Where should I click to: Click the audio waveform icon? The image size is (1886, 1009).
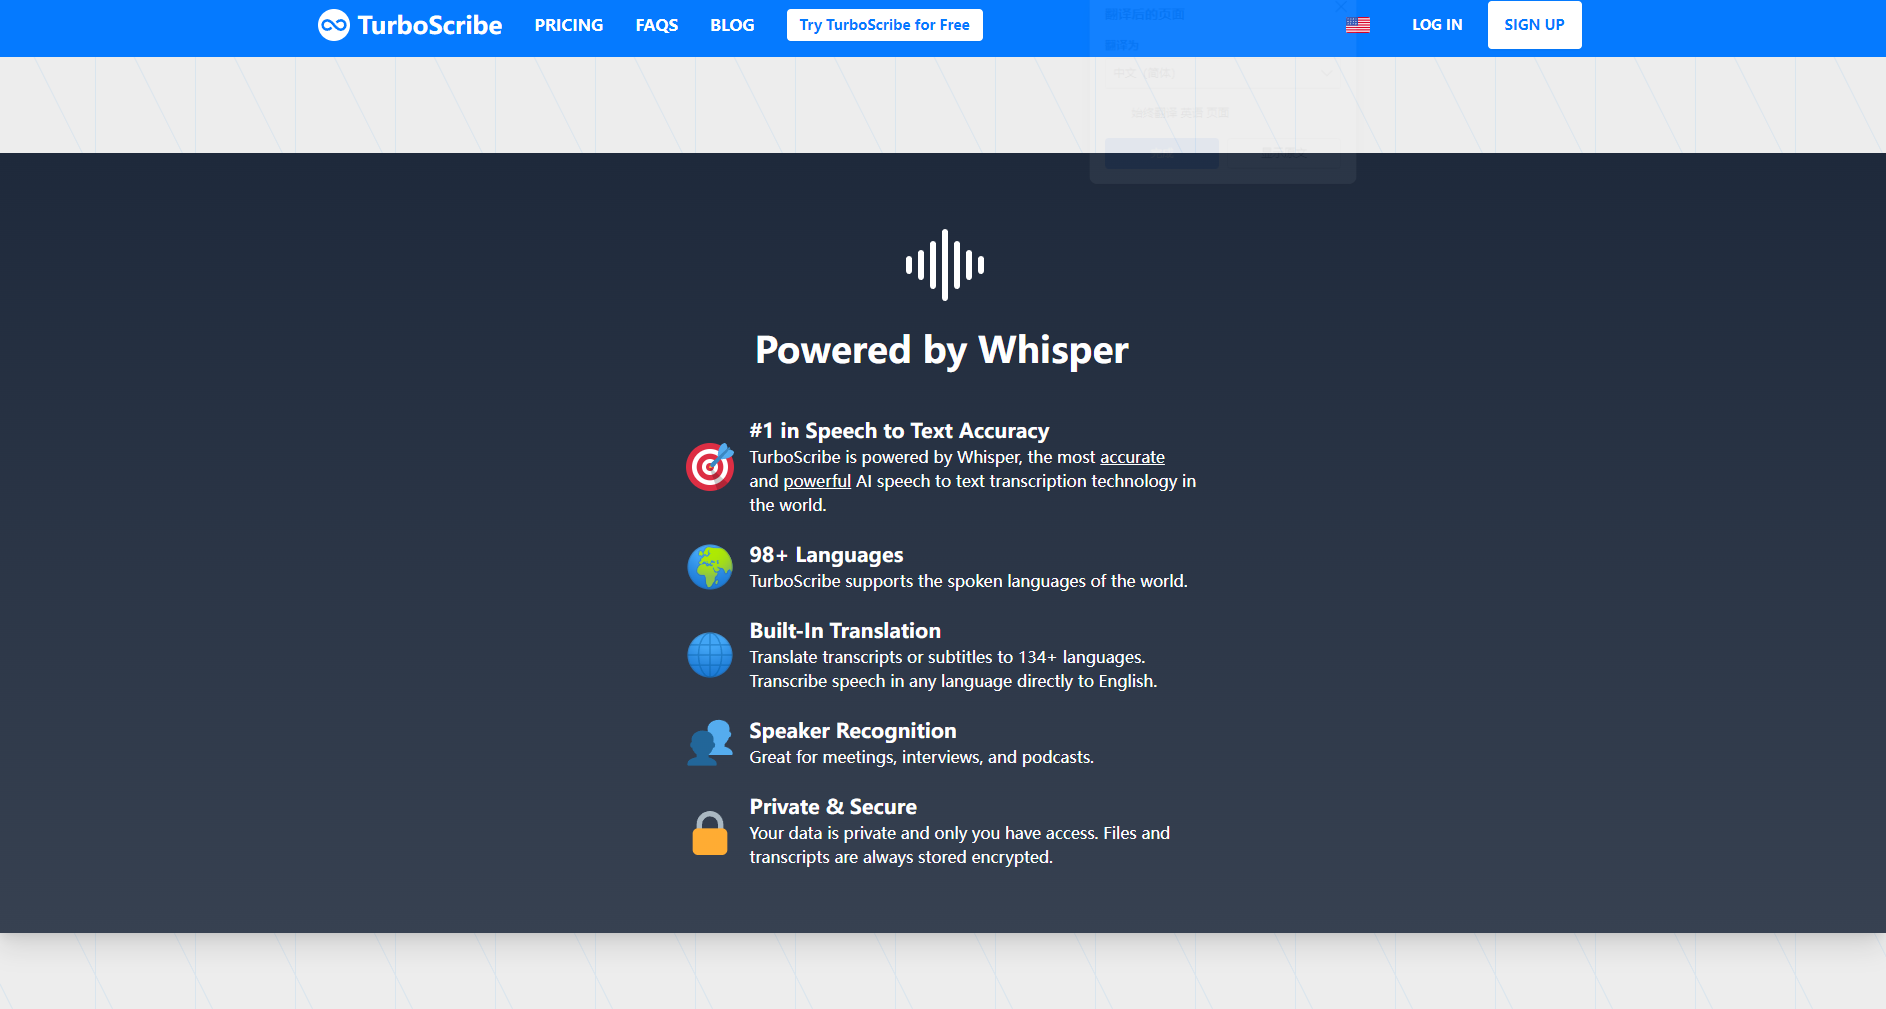(944, 265)
